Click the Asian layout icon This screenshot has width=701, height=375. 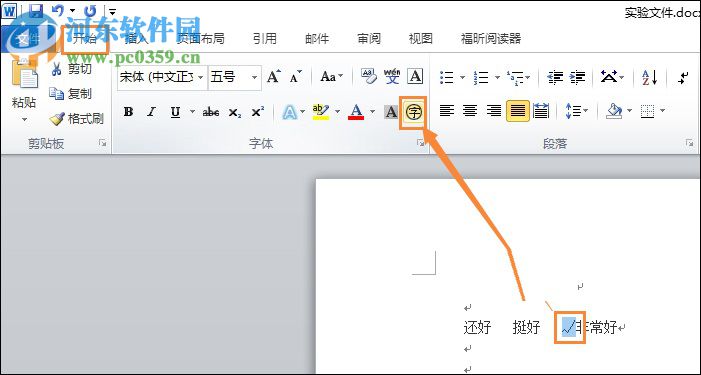click(x=608, y=77)
